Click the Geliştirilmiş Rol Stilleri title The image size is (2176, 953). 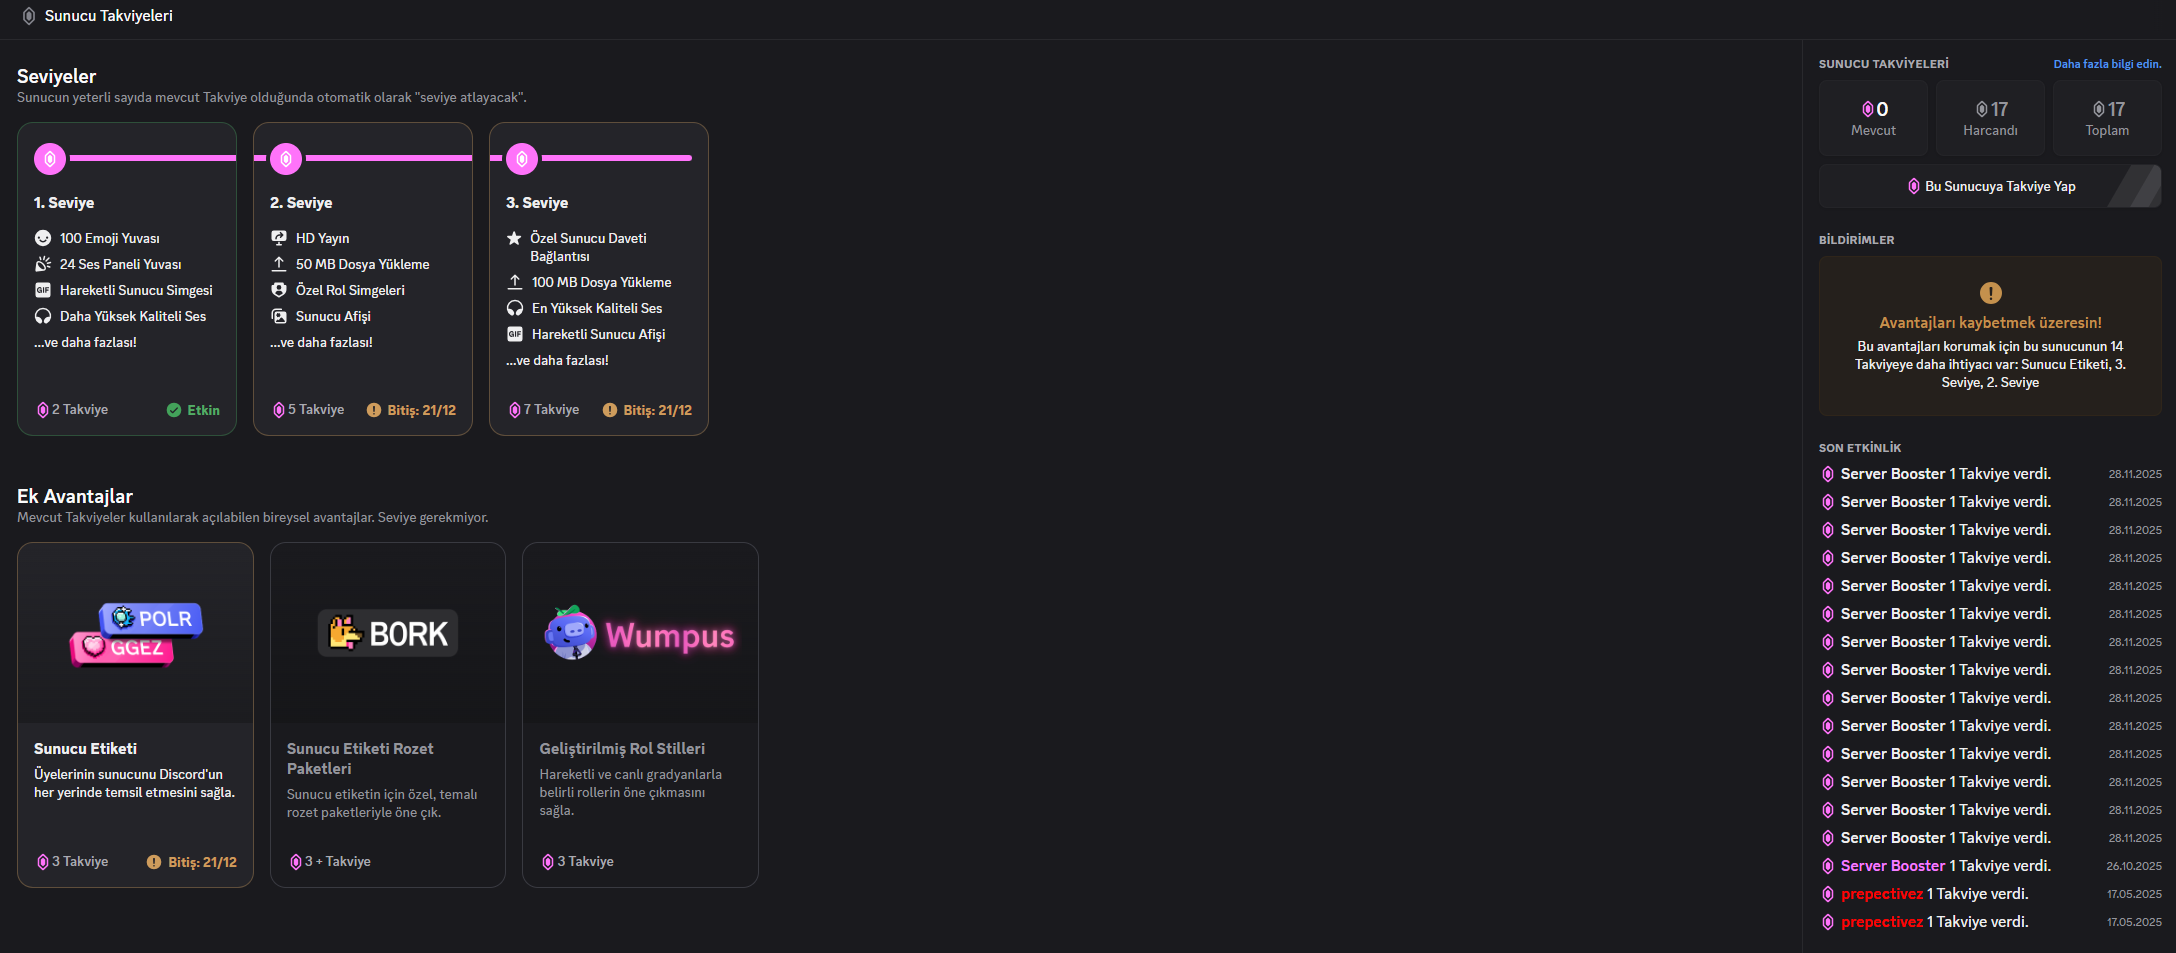(x=622, y=749)
